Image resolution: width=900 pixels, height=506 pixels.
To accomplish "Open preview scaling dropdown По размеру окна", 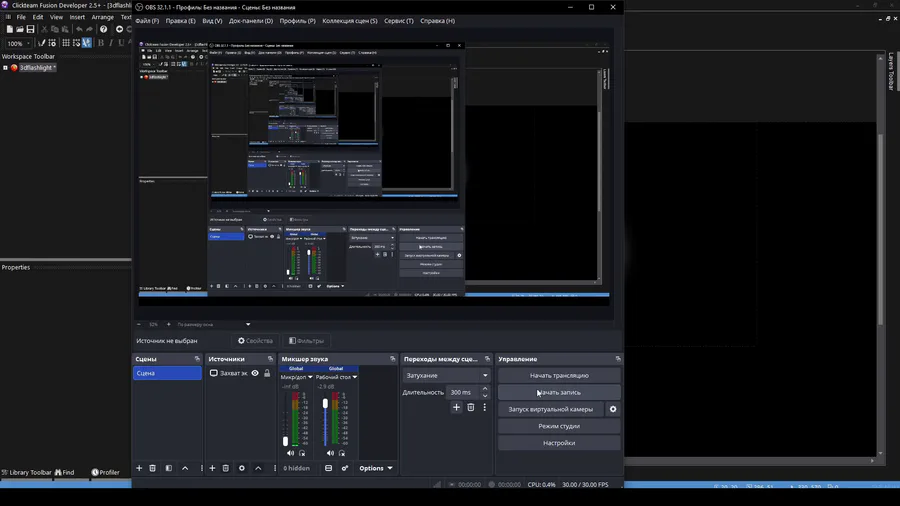I will [214, 324].
